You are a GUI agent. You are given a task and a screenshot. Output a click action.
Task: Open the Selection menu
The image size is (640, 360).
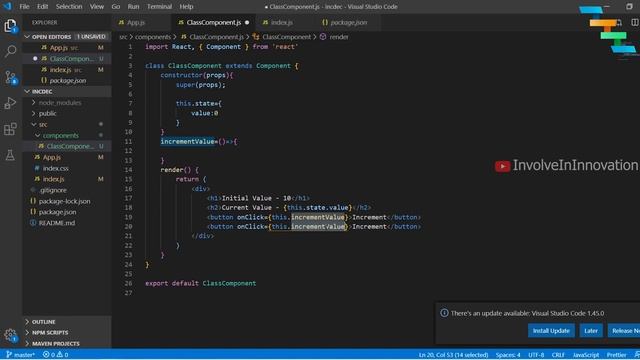(69, 7)
